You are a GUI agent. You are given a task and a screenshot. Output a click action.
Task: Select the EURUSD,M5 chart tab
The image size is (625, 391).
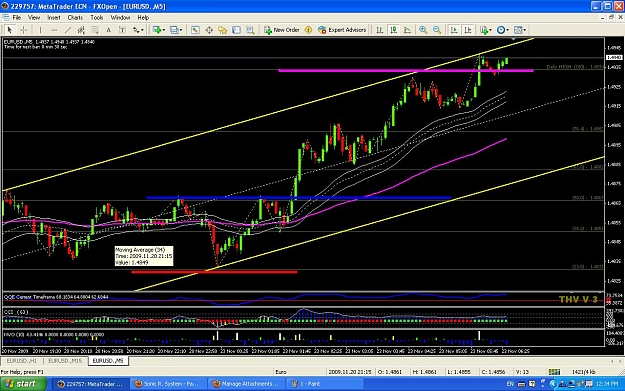(x=108, y=361)
